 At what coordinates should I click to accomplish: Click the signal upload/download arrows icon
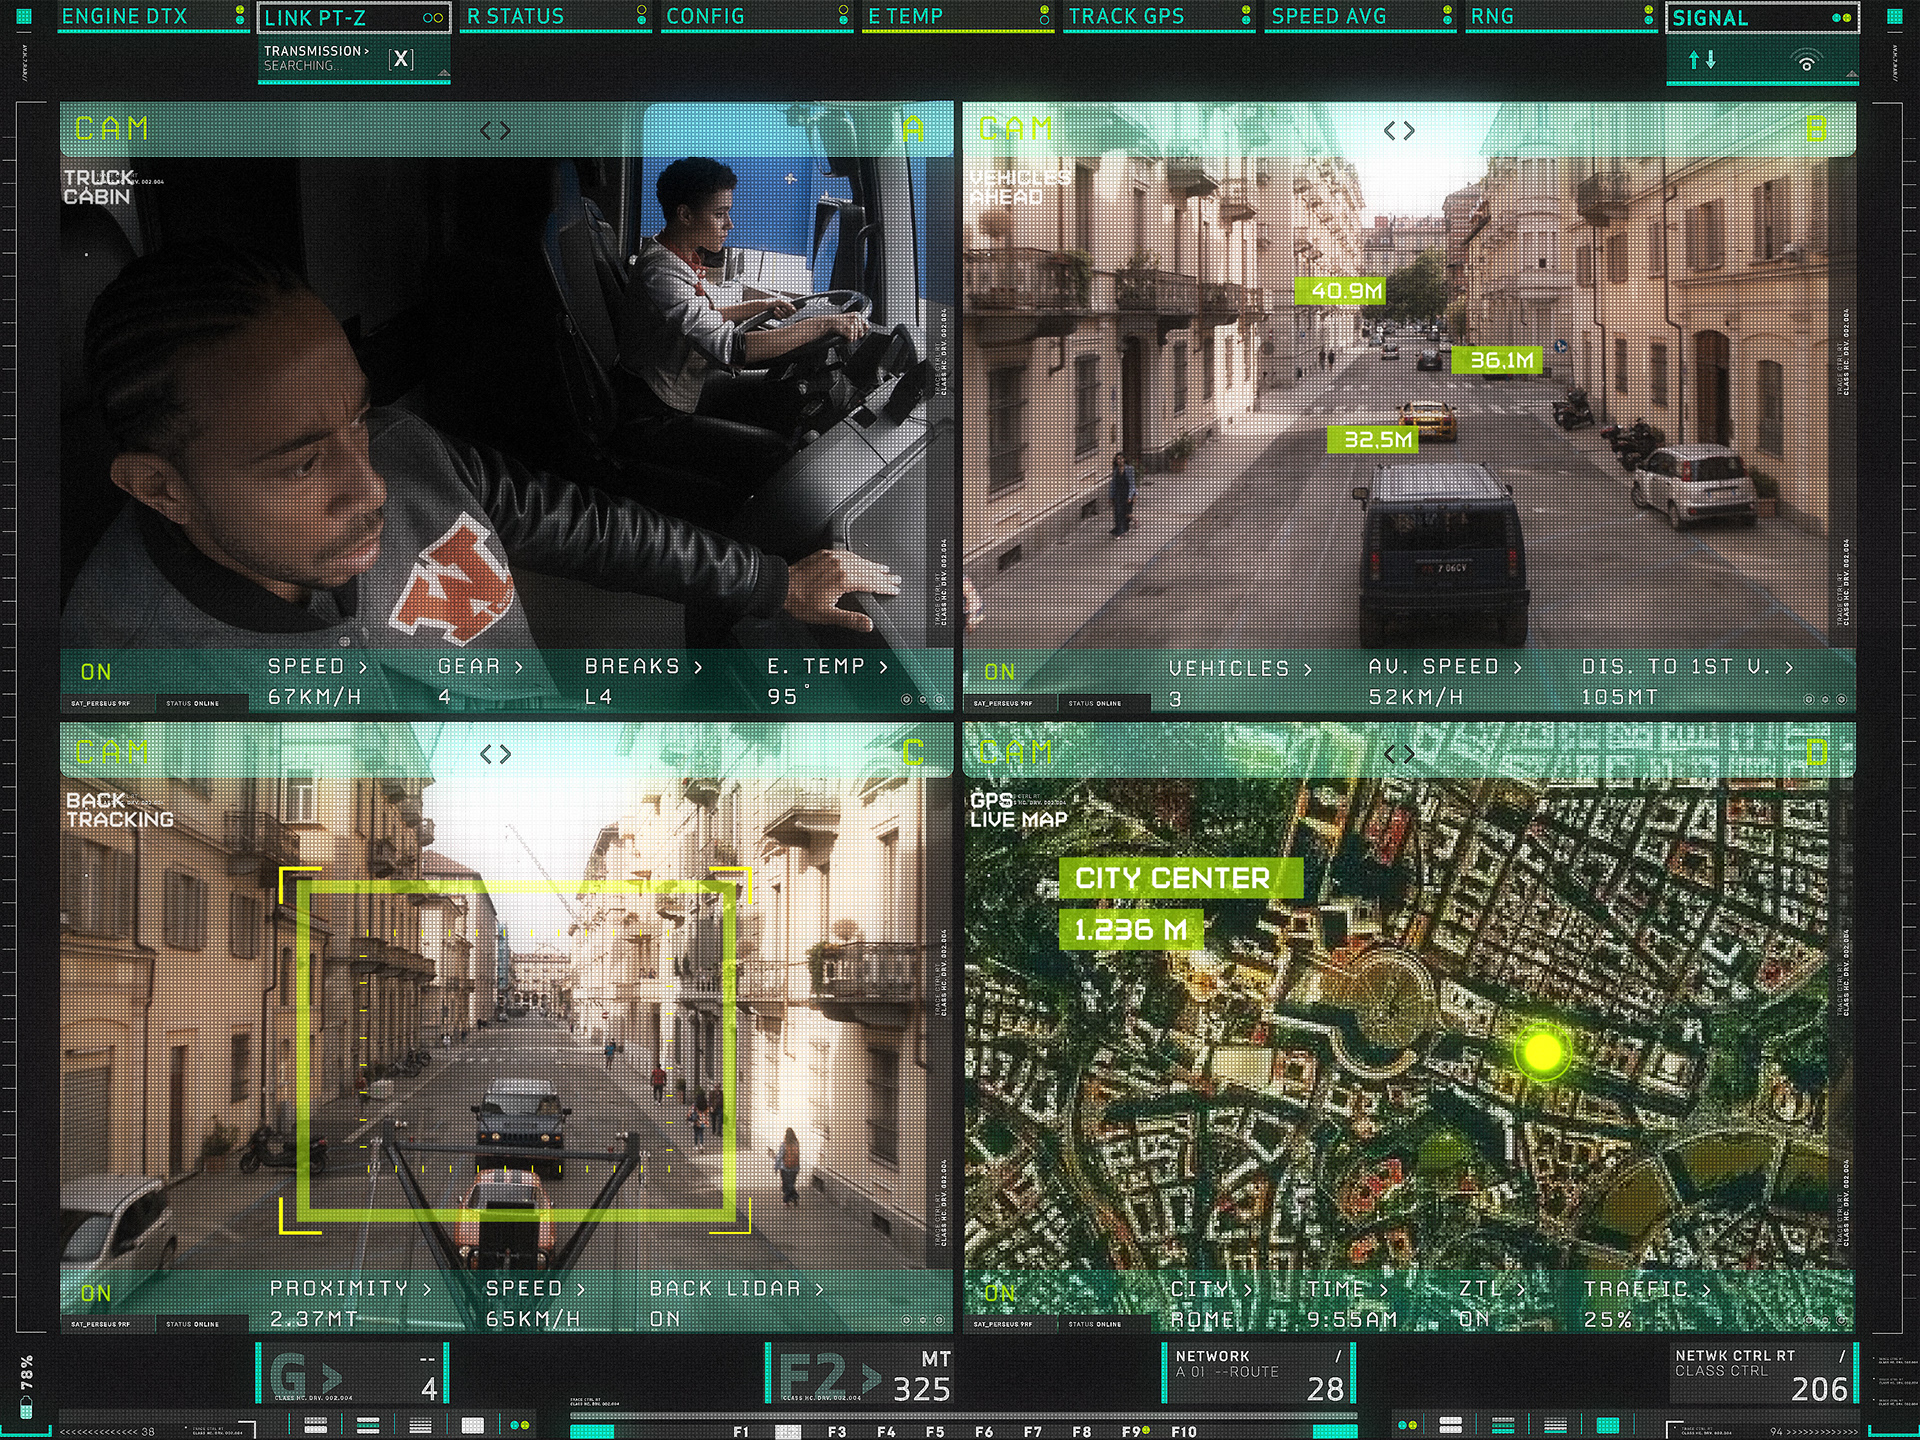[1702, 60]
